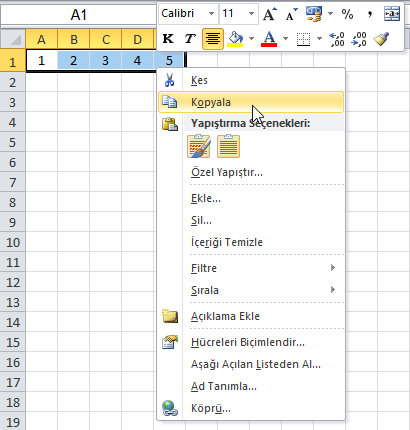The height and width of the screenshot is (430, 410).
Task: Select the format painter brush
Action: (x=381, y=39)
